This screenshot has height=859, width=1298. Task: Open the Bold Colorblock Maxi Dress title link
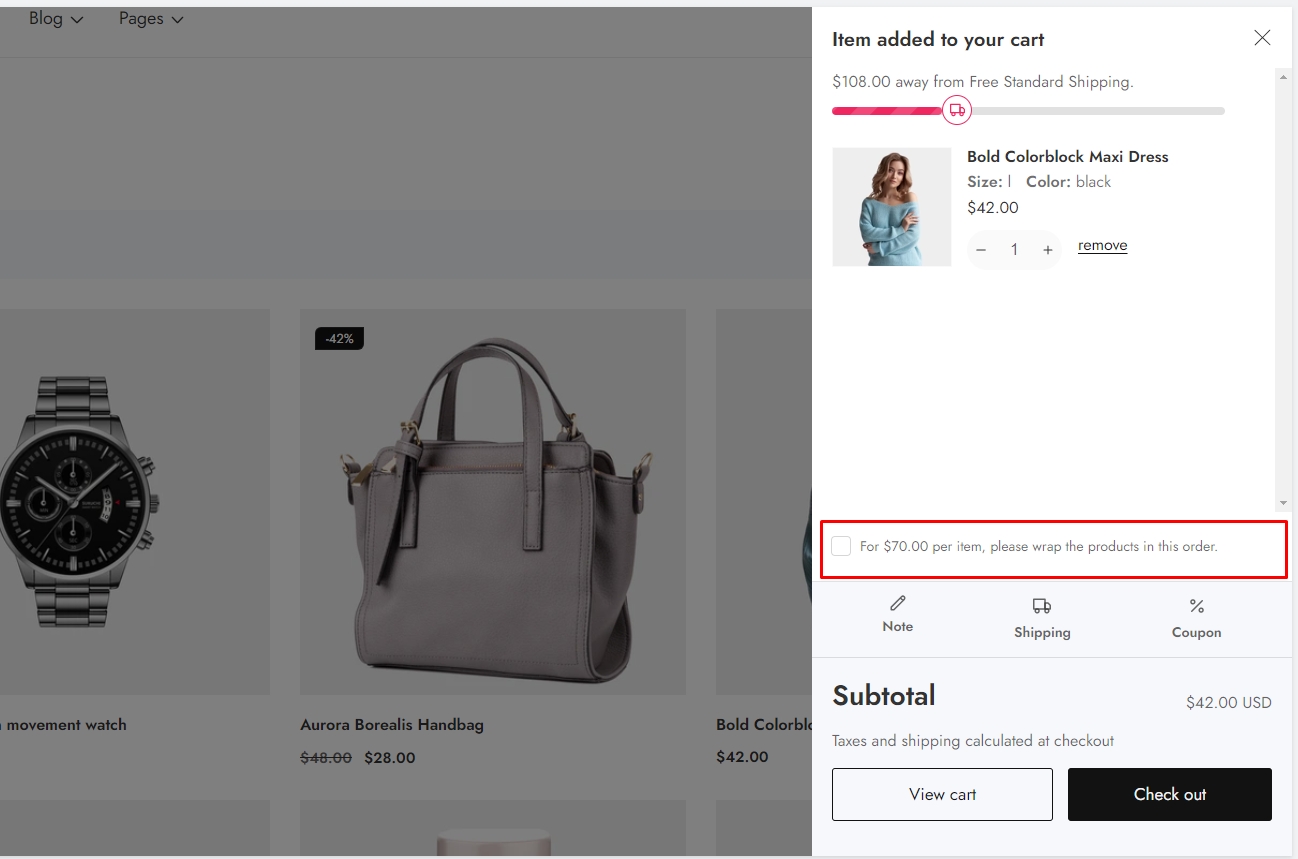[x=1067, y=157]
